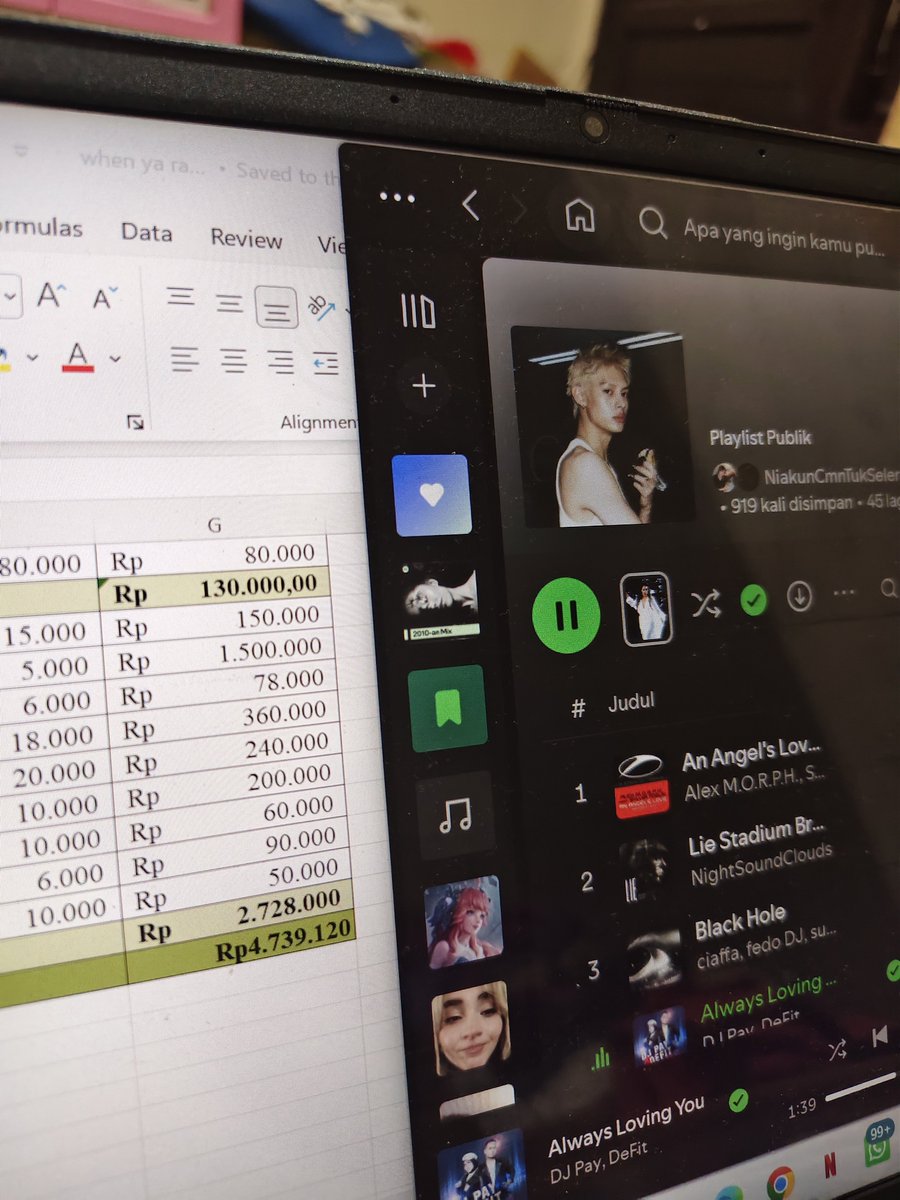This screenshot has width=900, height=1200.
Task: Increase font size in Excel
Action: point(51,294)
